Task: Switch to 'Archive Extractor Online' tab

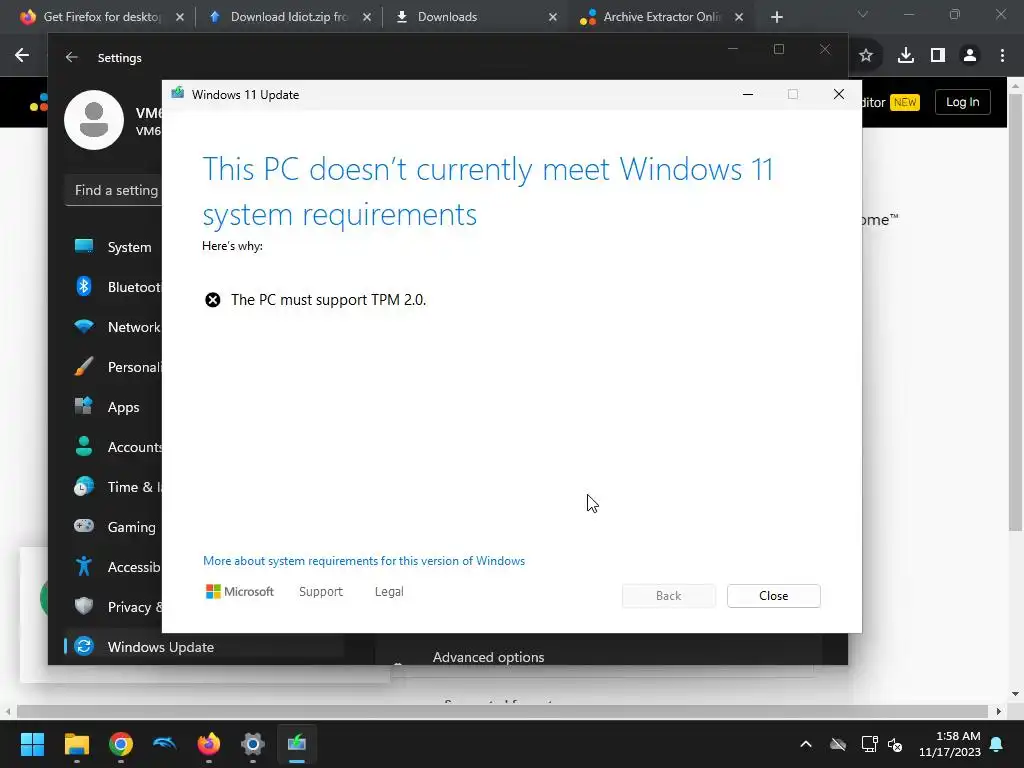Action: (661, 17)
